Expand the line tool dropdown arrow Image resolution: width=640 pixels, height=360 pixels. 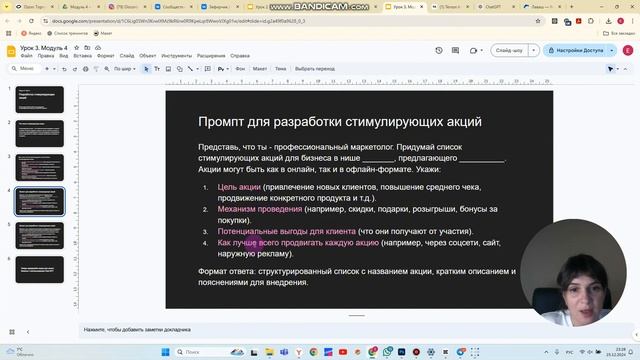[198, 69]
